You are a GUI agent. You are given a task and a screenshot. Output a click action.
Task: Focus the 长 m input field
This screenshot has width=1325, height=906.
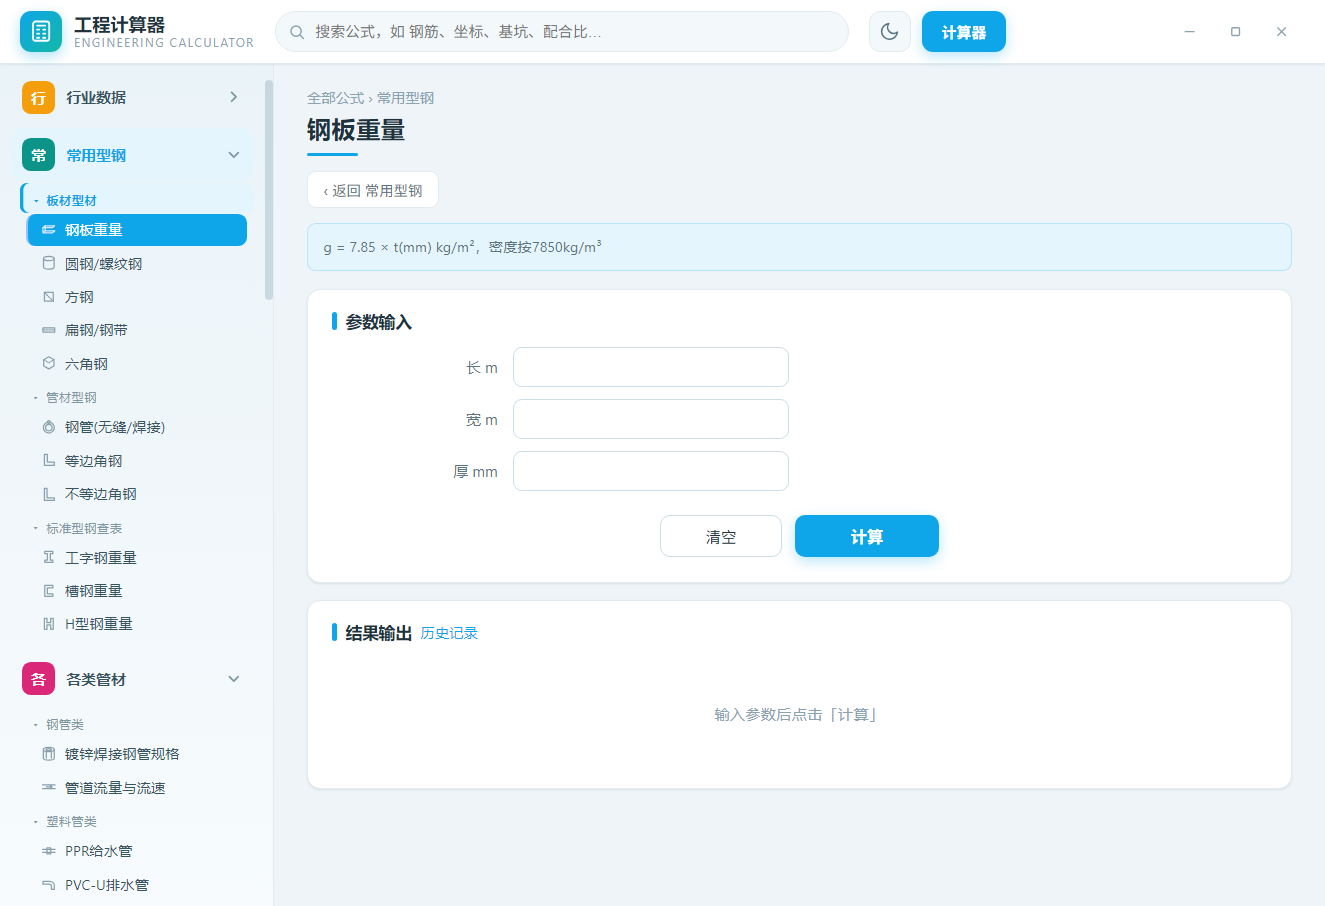point(651,367)
